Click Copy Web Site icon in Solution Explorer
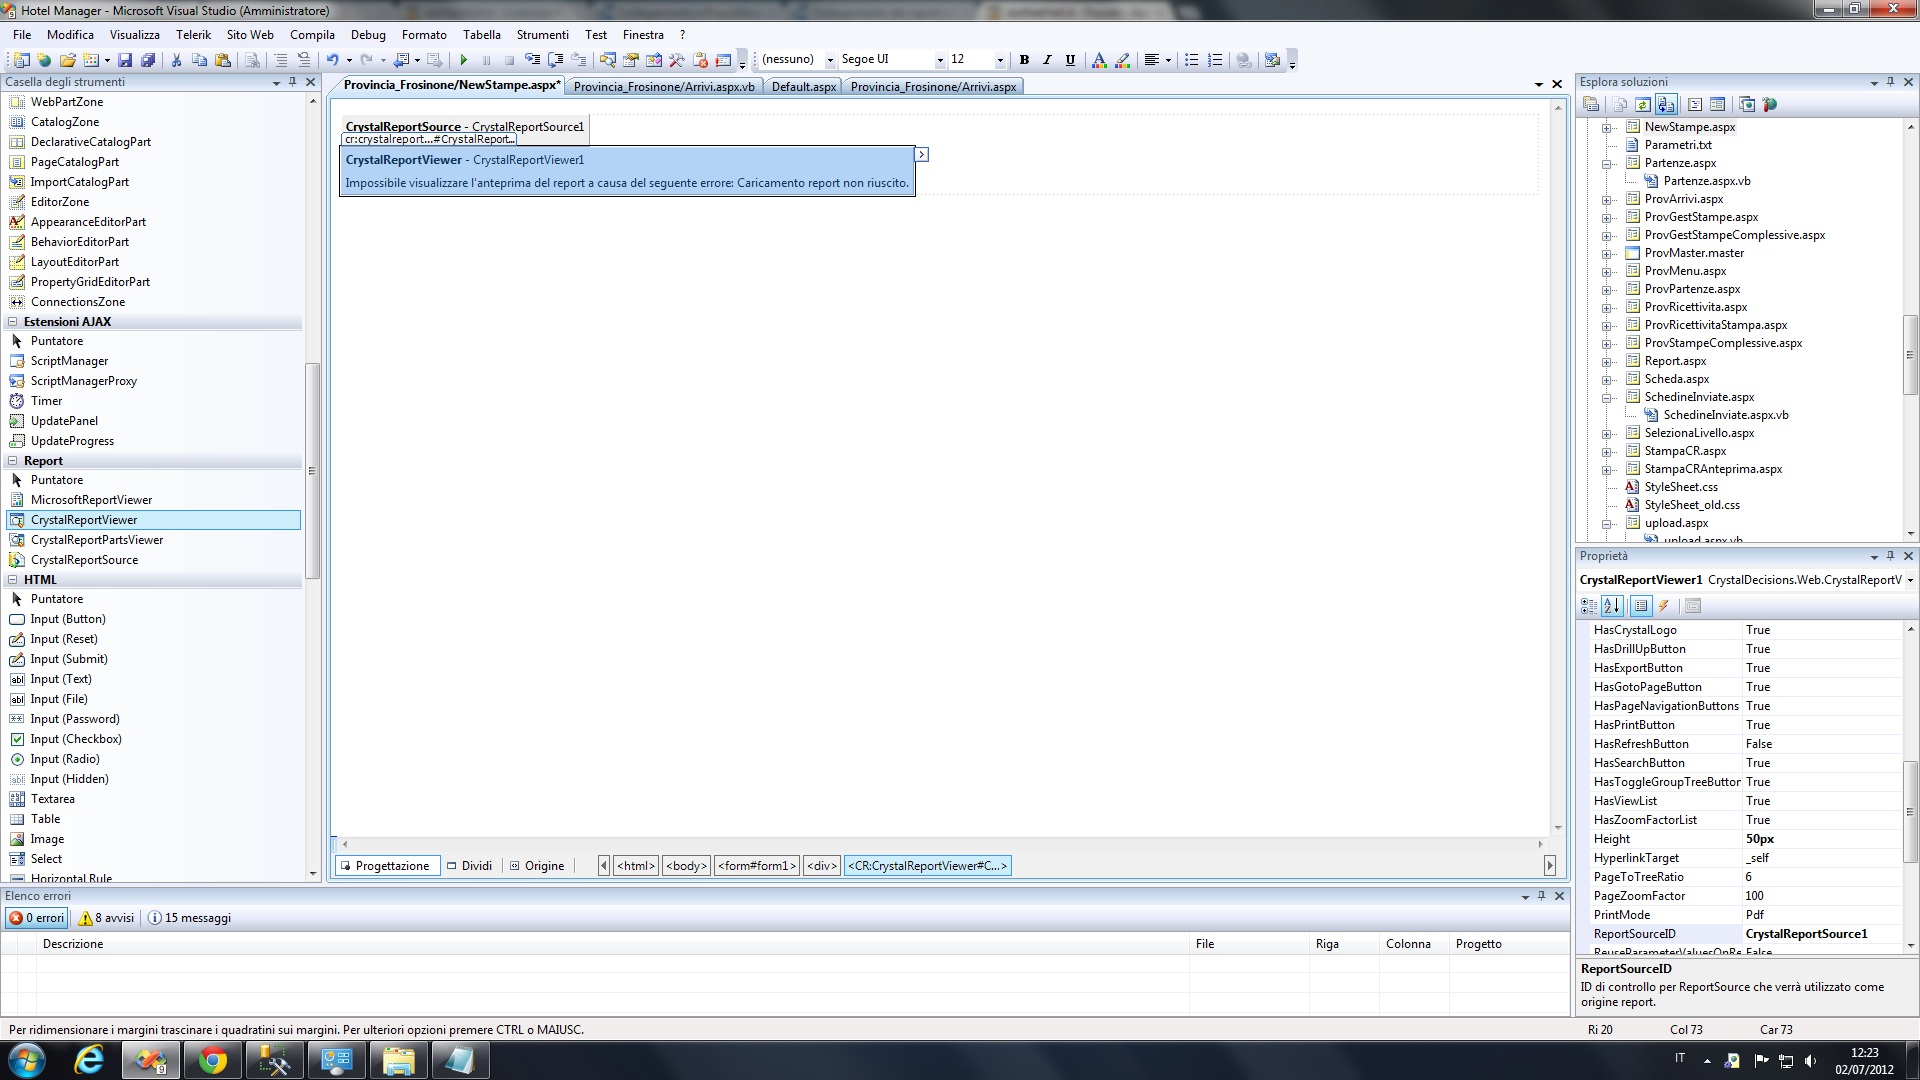 (1746, 105)
